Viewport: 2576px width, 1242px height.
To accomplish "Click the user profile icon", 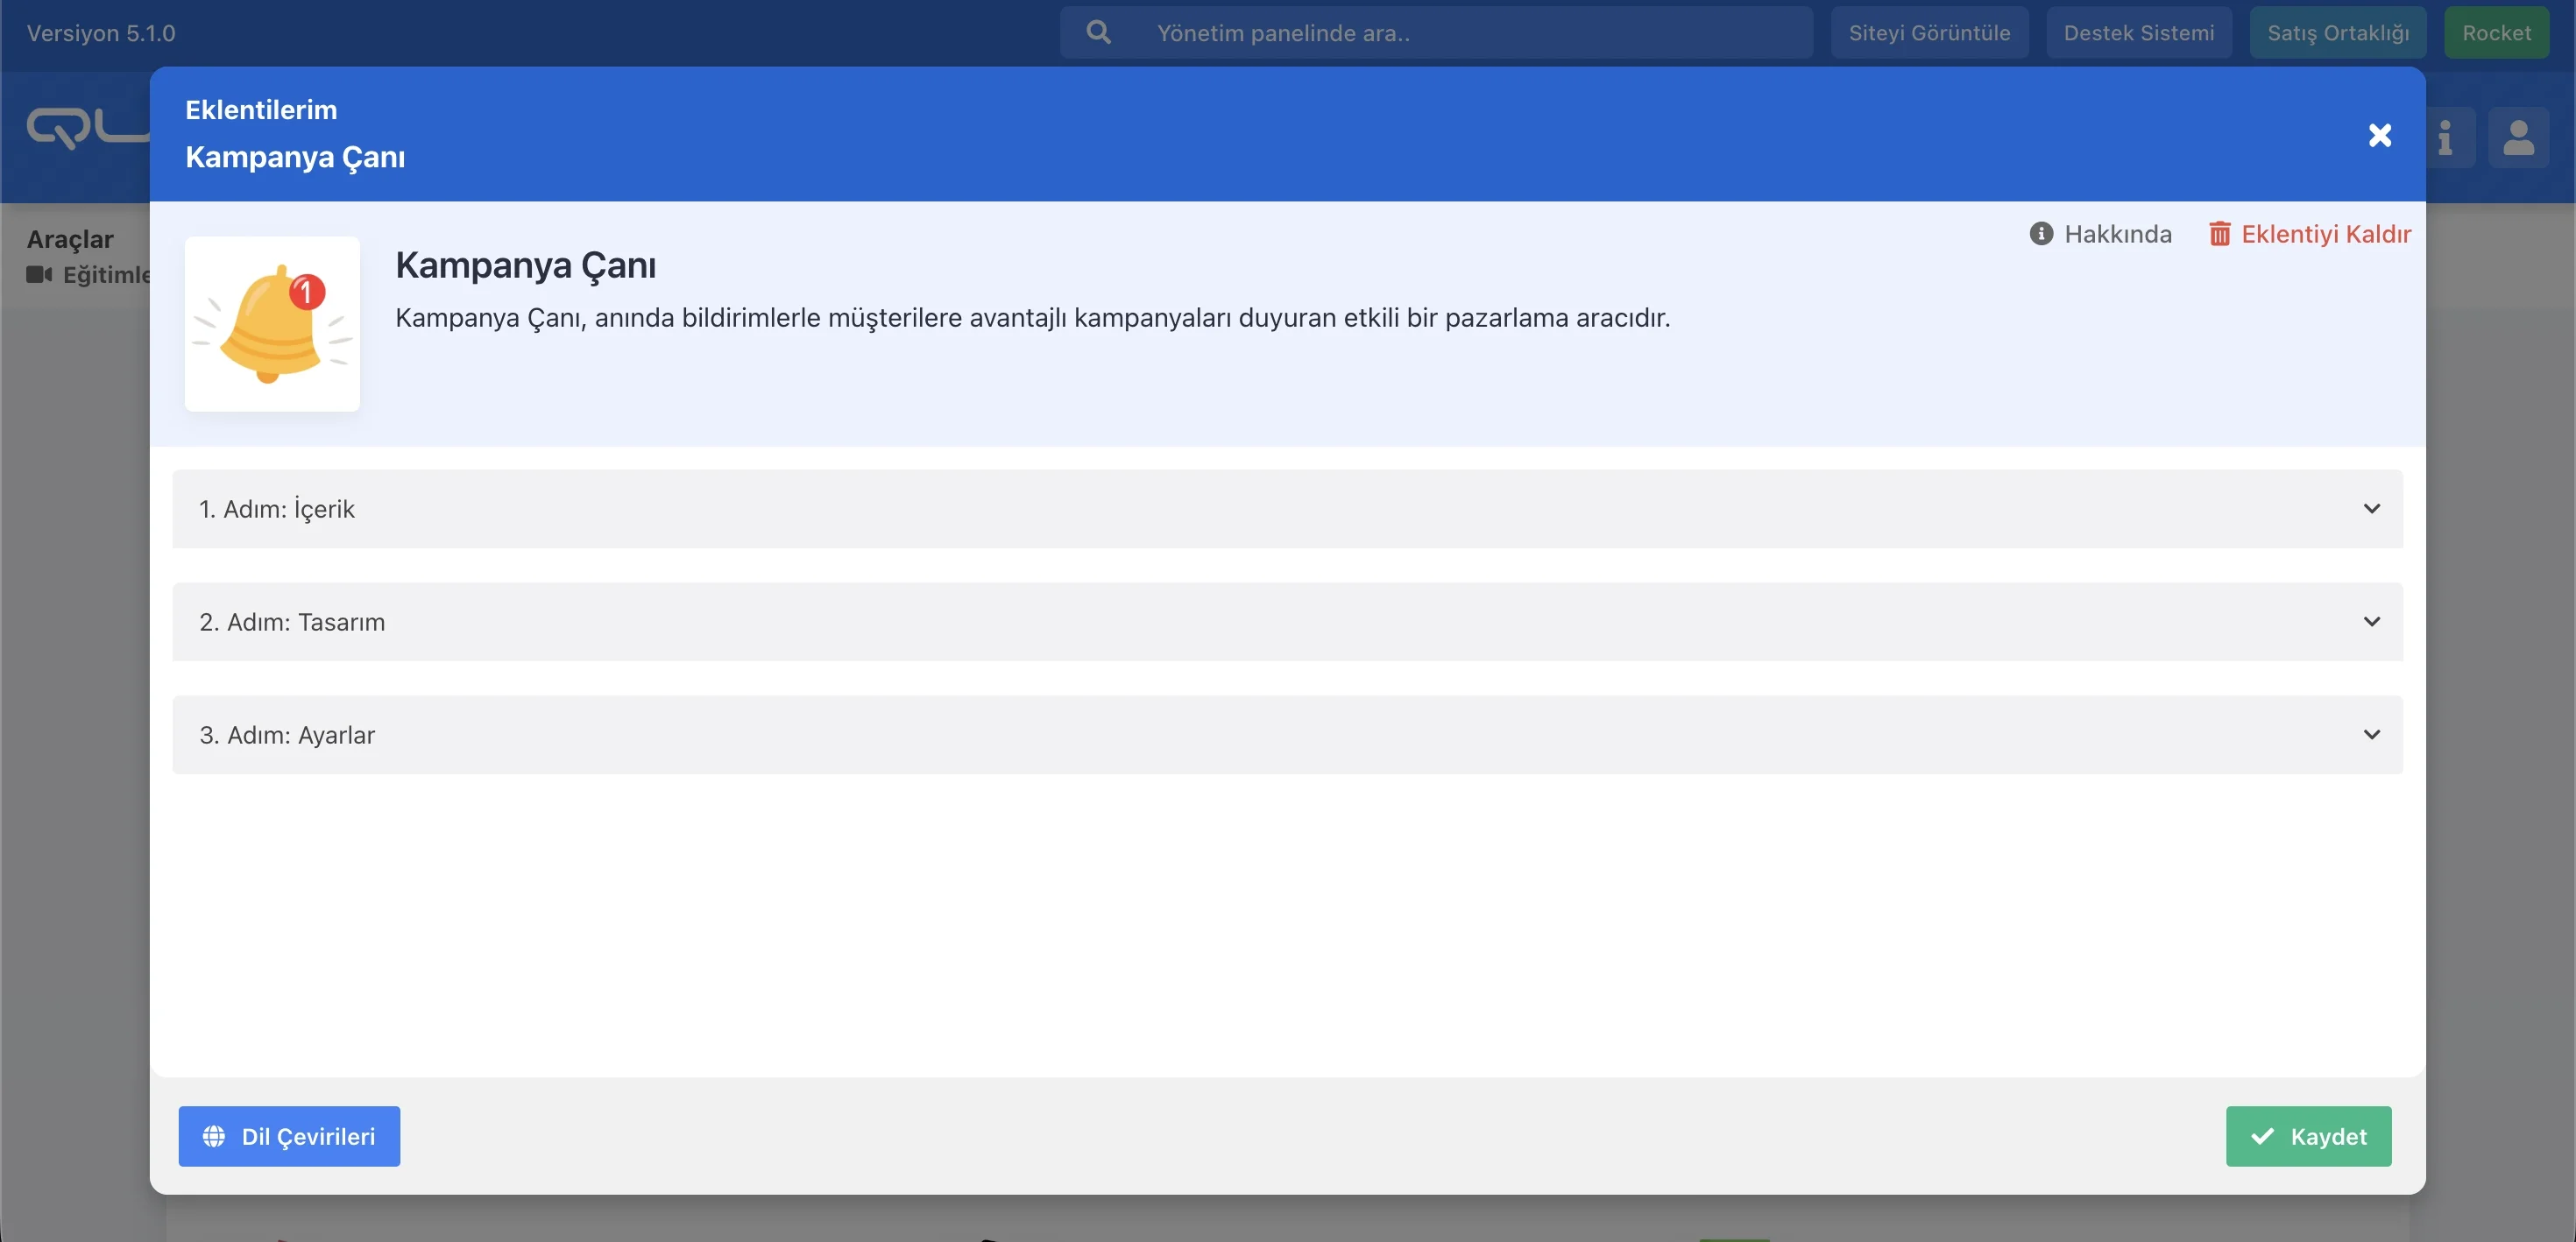I will click(x=2517, y=137).
